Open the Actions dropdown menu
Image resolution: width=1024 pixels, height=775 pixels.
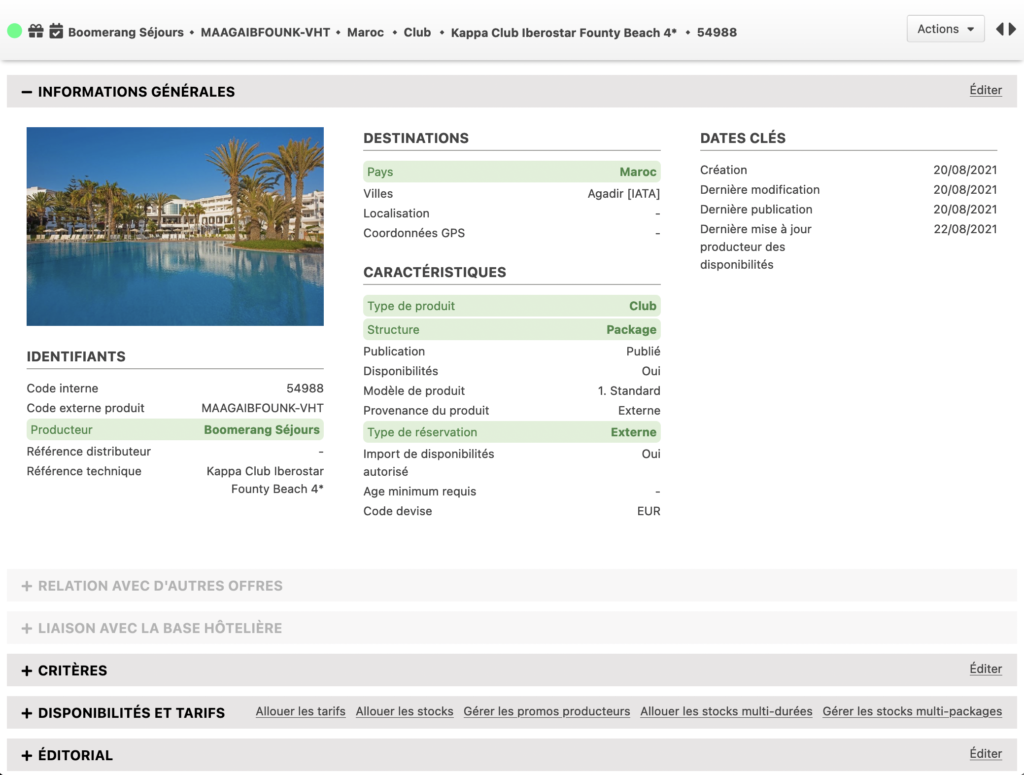[x=945, y=29]
